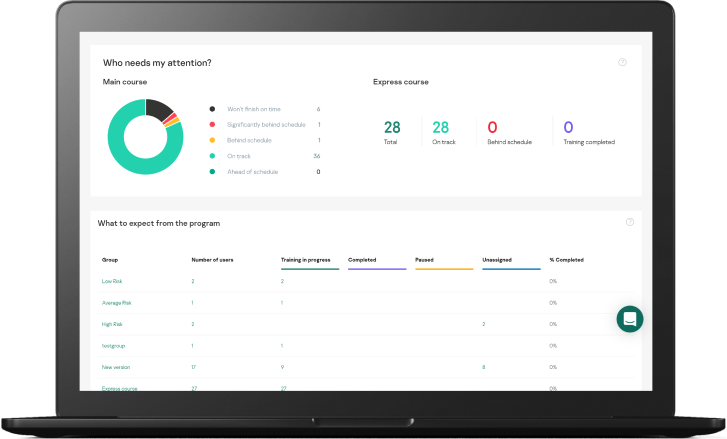Open the High Risk group
The image size is (727, 439).
111,324
